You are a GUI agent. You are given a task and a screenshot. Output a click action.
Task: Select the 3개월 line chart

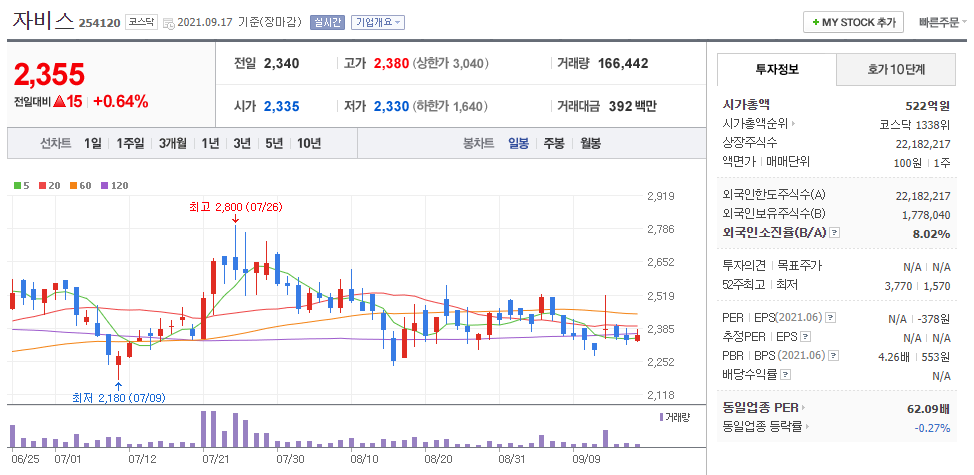coord(173,144)
